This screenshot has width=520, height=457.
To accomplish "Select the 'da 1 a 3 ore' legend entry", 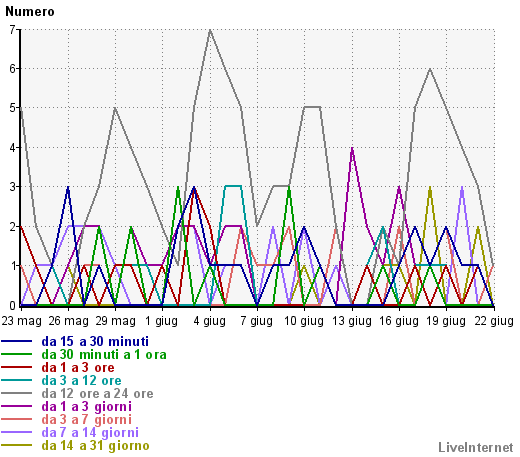I will point(78,367).
